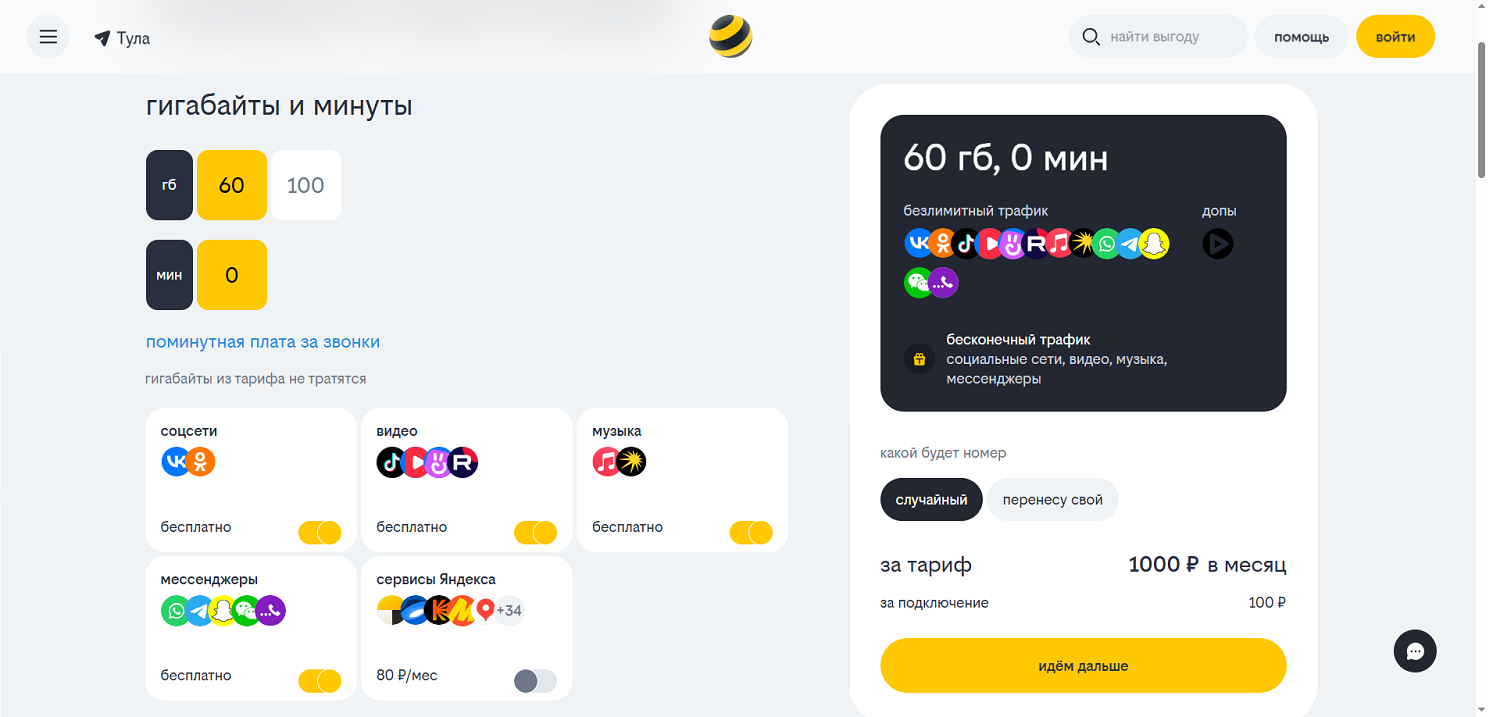Enable сервисы Яндекса for 80 ₽/мес
This screenshot has height=717, width=1500.
point(535,681)
